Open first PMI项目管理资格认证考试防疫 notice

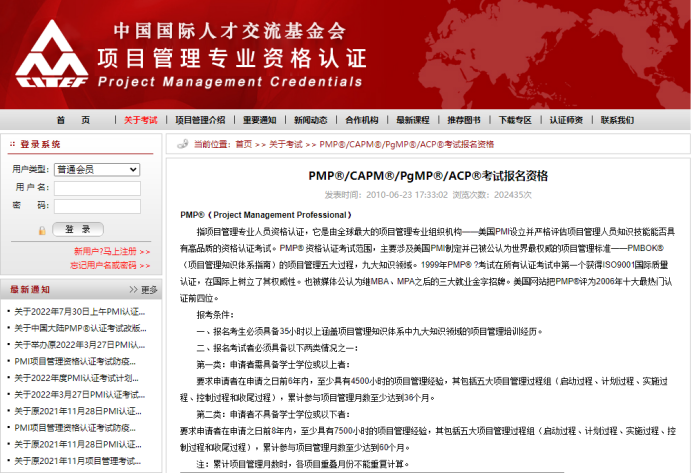click(x=75, y=361)
